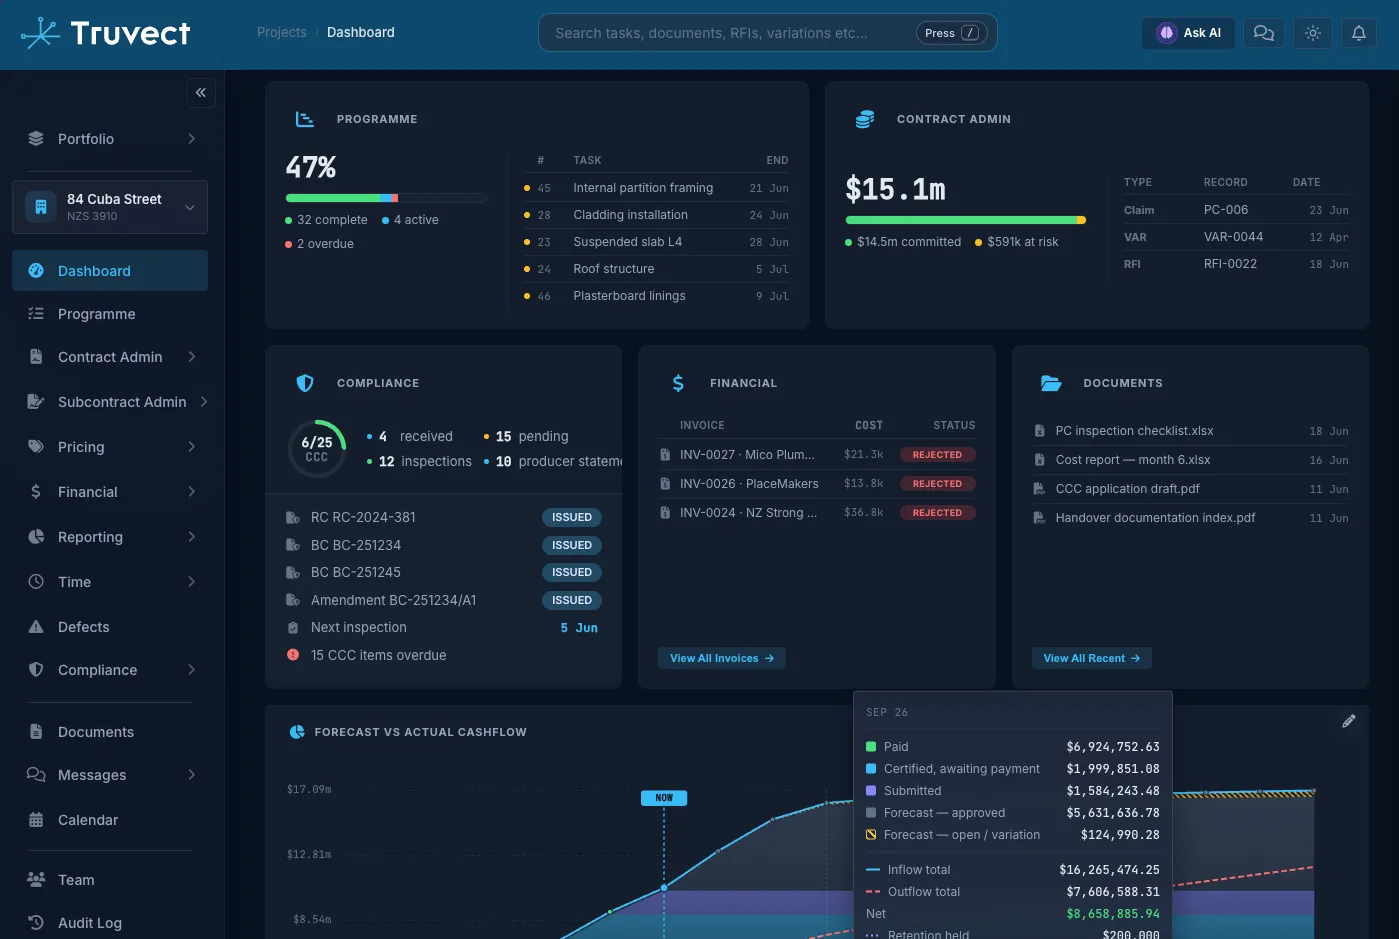Screen dimensions: 1399x939
Task: Click the NOW marker on cashflow chart
Action: coord(664,798)
